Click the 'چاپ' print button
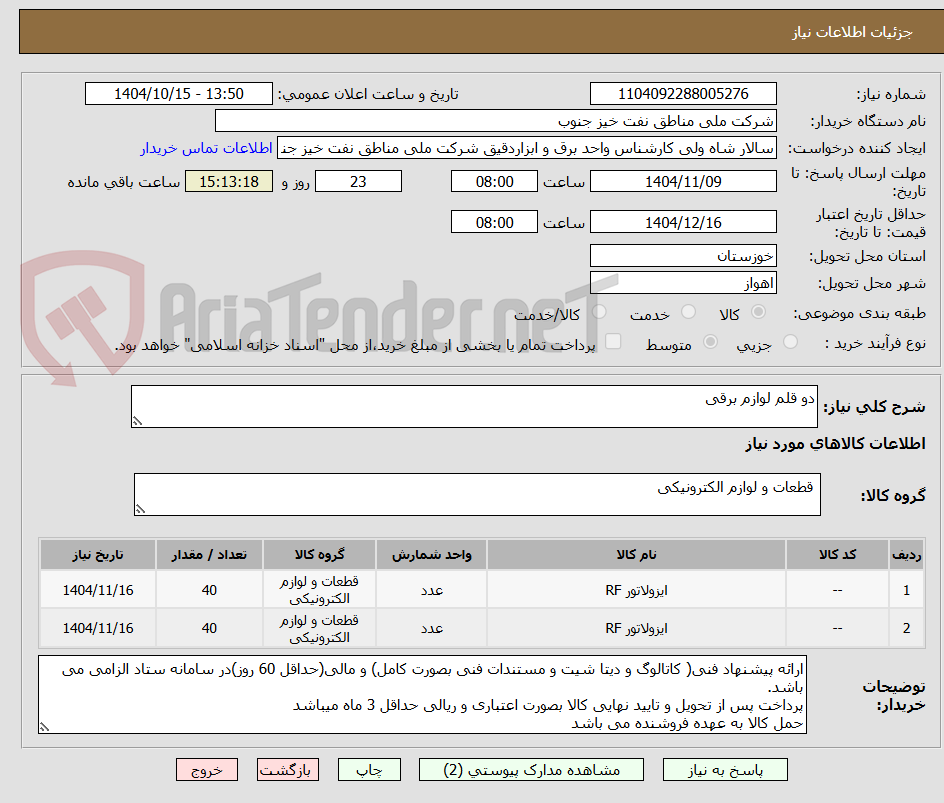This screenshot has width=944, height=803. tap(369, 770)
